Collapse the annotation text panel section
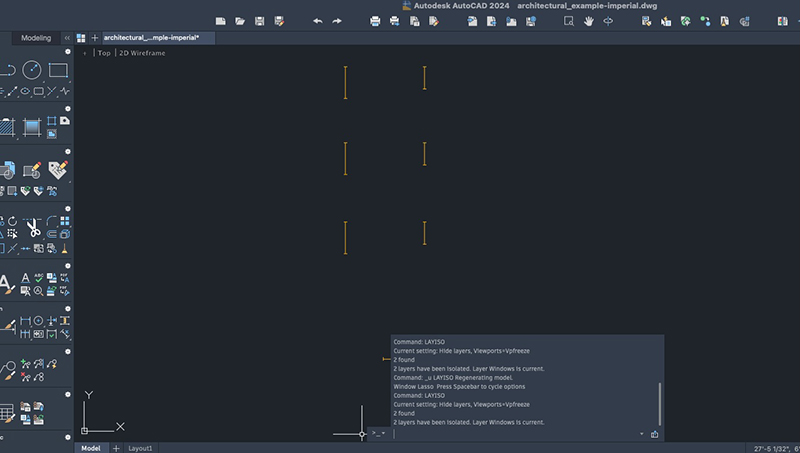The width and height of the screenshot is (800, 453). 67,267
